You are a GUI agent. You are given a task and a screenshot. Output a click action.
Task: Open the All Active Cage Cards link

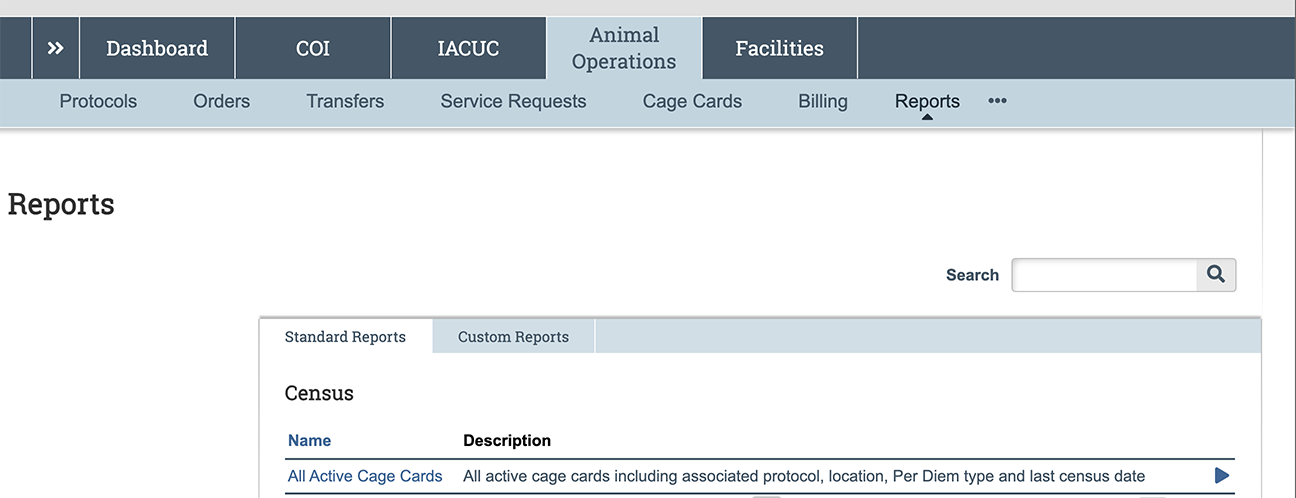click(x=365, y=476)
